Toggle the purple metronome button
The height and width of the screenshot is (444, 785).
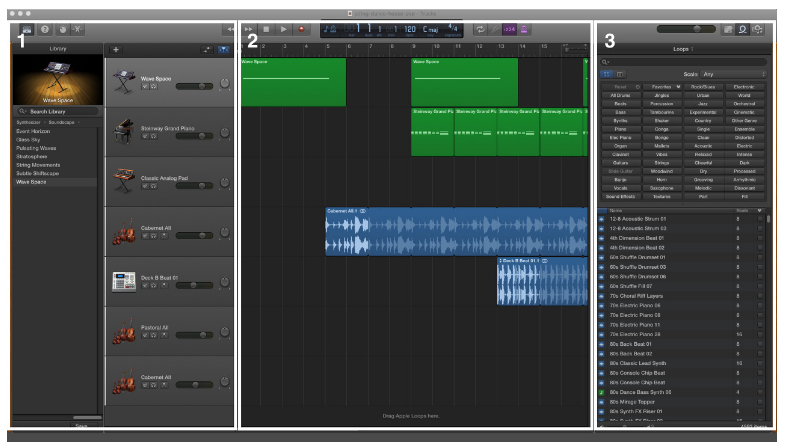coord(524,30)
